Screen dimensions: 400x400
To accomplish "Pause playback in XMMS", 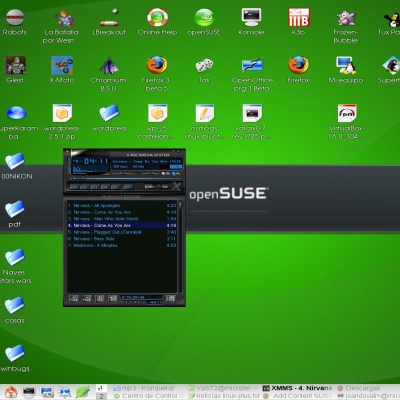I will (95, 187).
